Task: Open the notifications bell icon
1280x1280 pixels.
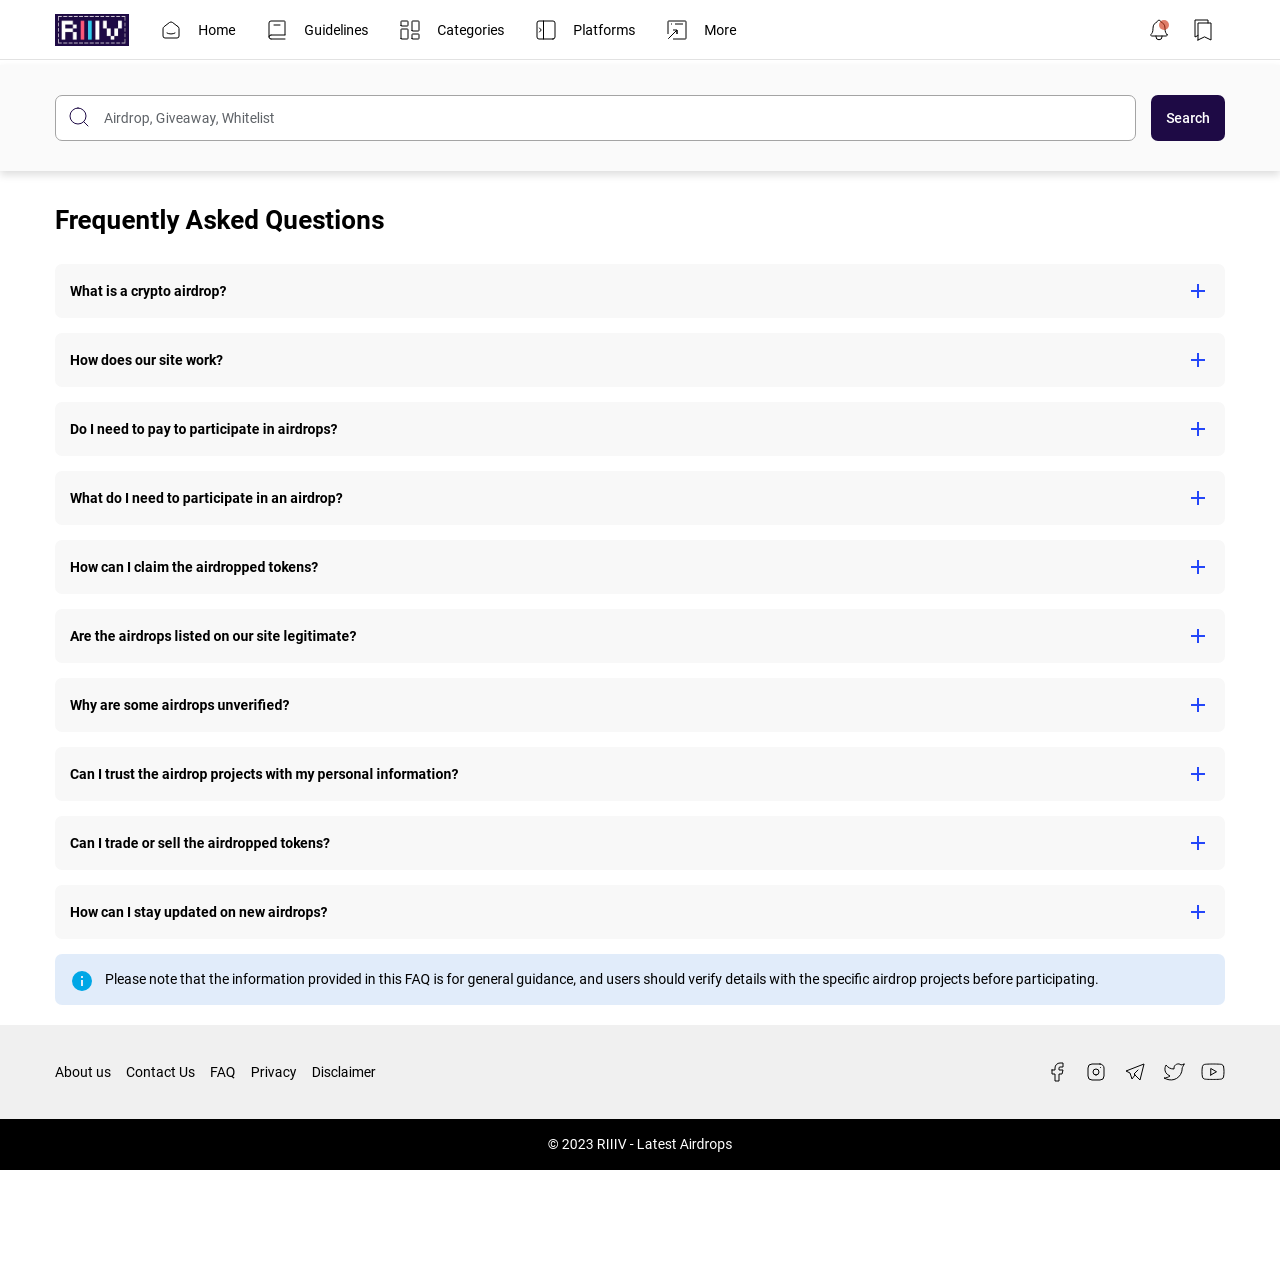Action: pyautogui.click(x=1159, y=30)
